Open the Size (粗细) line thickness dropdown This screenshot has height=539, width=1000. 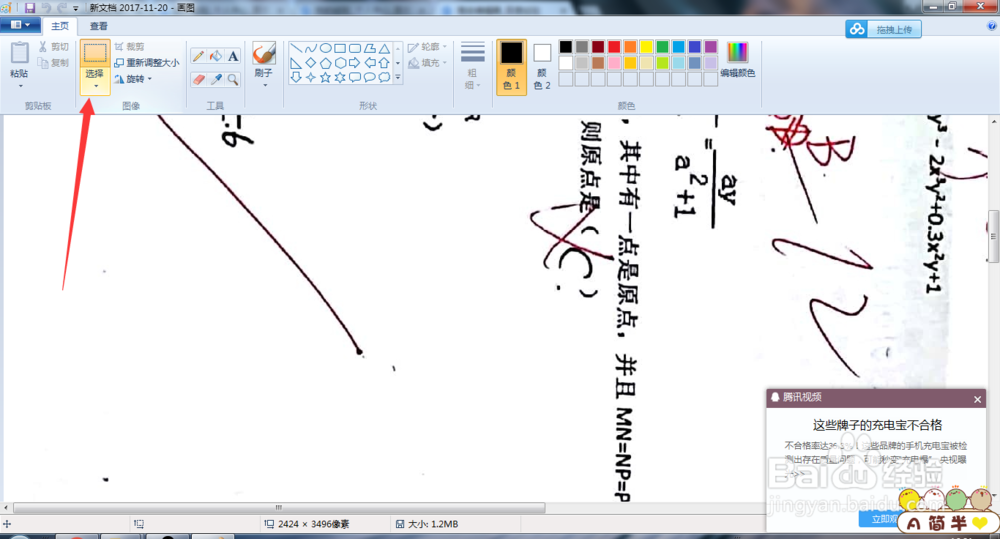click(473, 66)
